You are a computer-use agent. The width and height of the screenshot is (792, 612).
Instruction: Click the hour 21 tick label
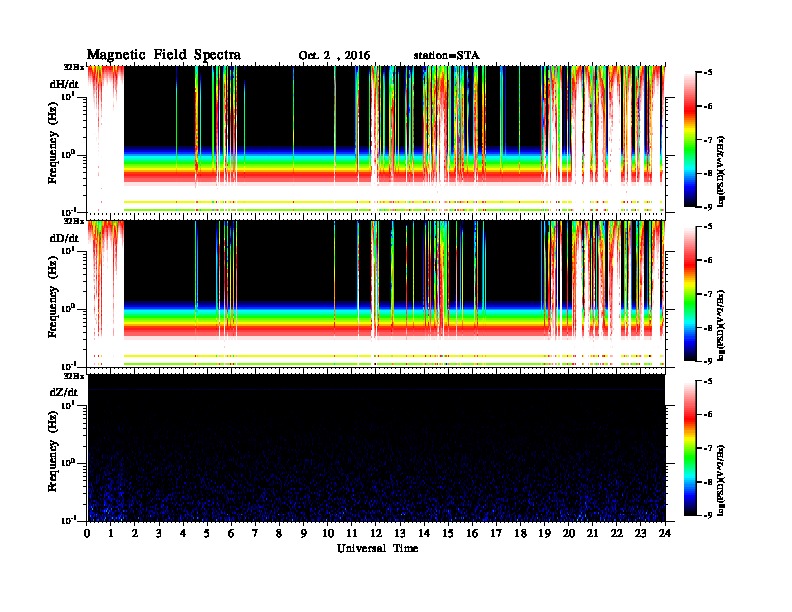[592, 534]
